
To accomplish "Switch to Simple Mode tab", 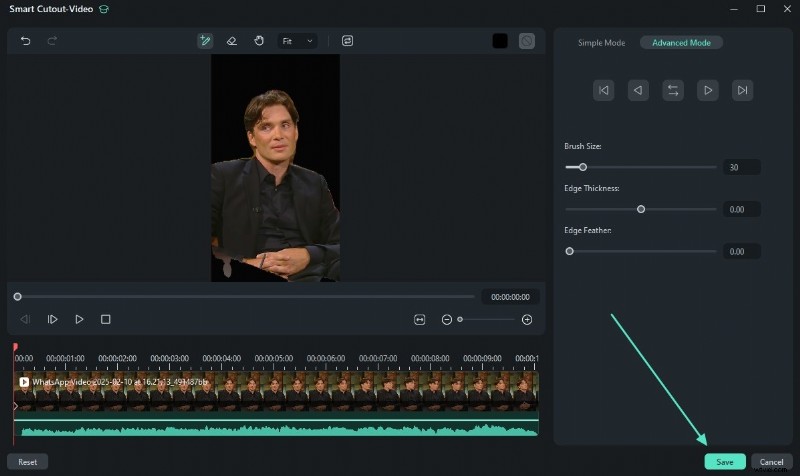I will [601, 43].
